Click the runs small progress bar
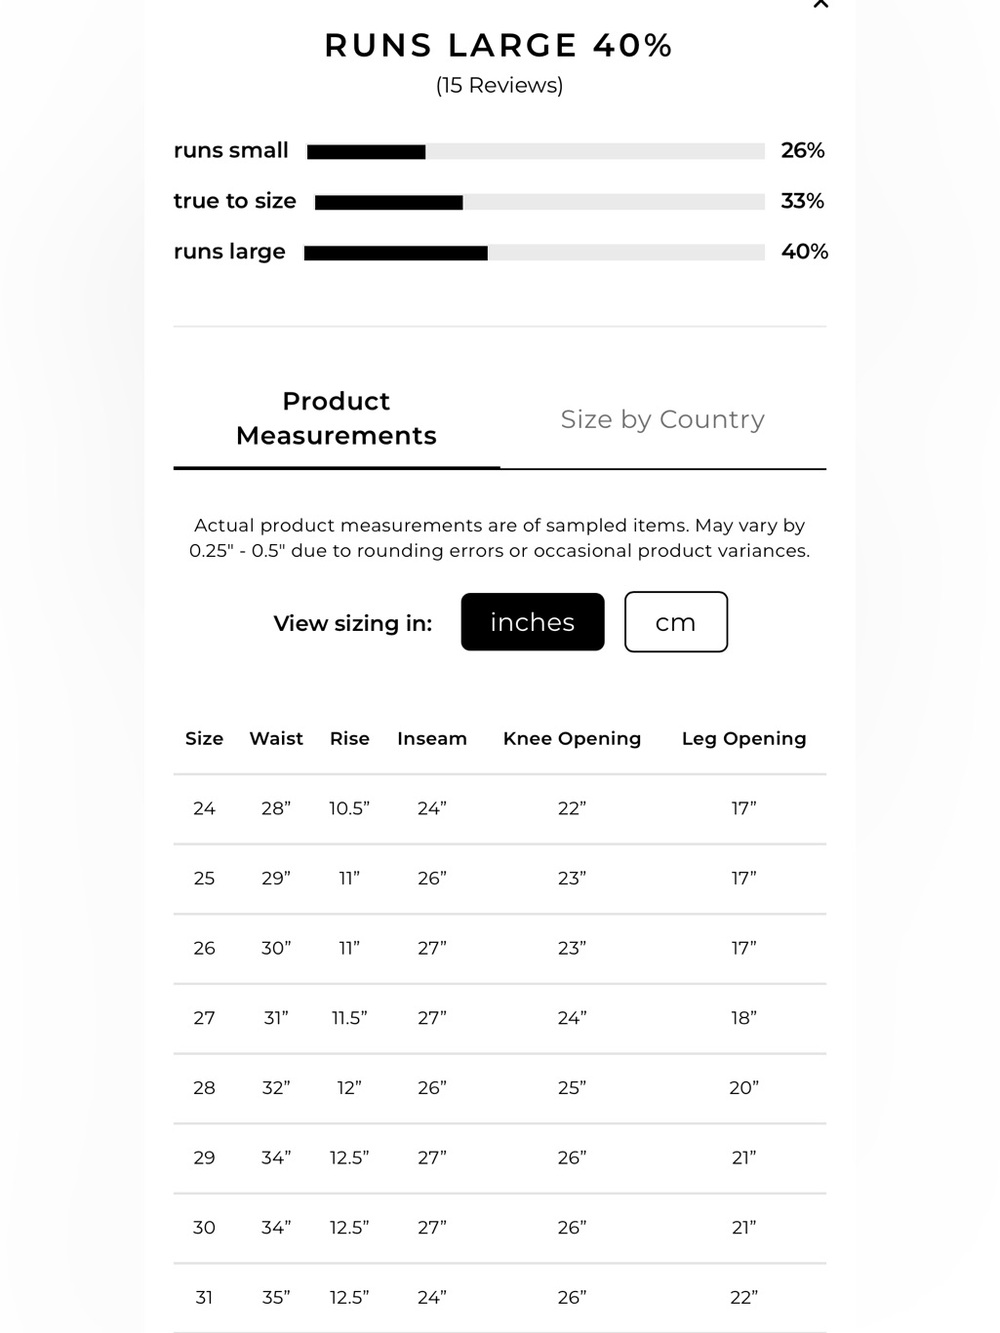The width and height of the screenshot is (1000, 1333). point(536,152)
